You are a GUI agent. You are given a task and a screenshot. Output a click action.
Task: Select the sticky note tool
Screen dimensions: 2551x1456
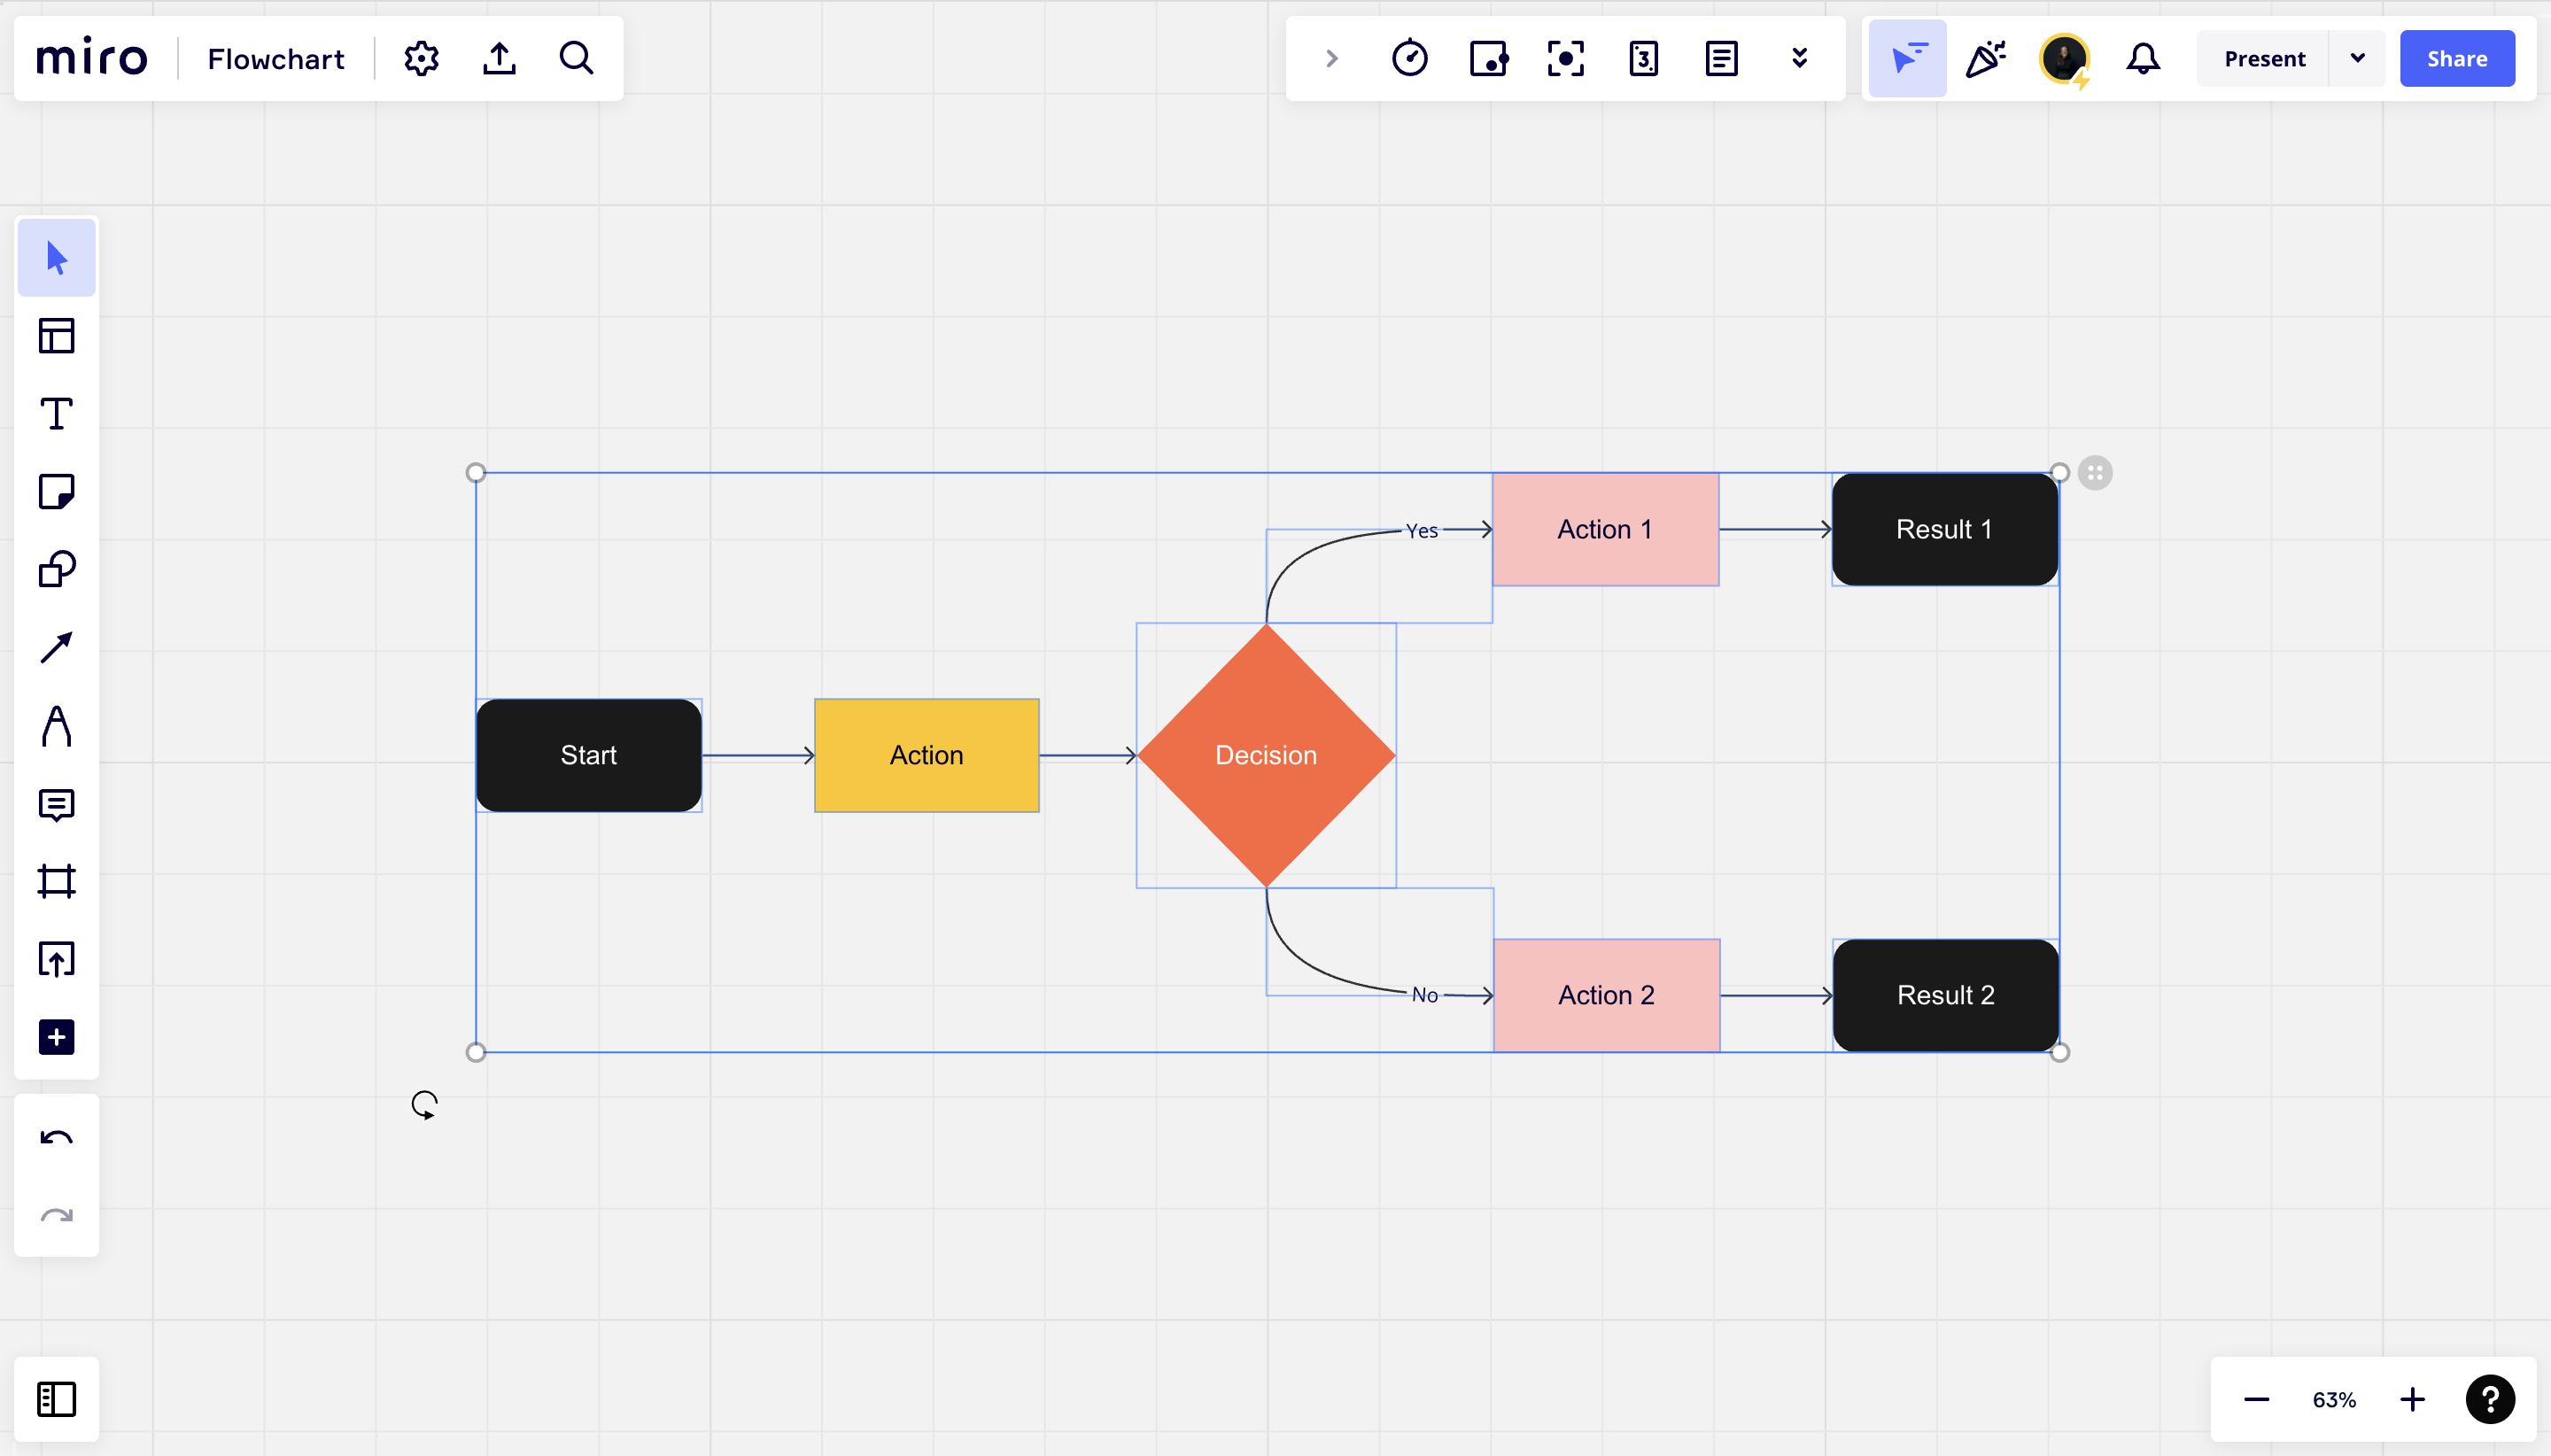pos(58,492)
